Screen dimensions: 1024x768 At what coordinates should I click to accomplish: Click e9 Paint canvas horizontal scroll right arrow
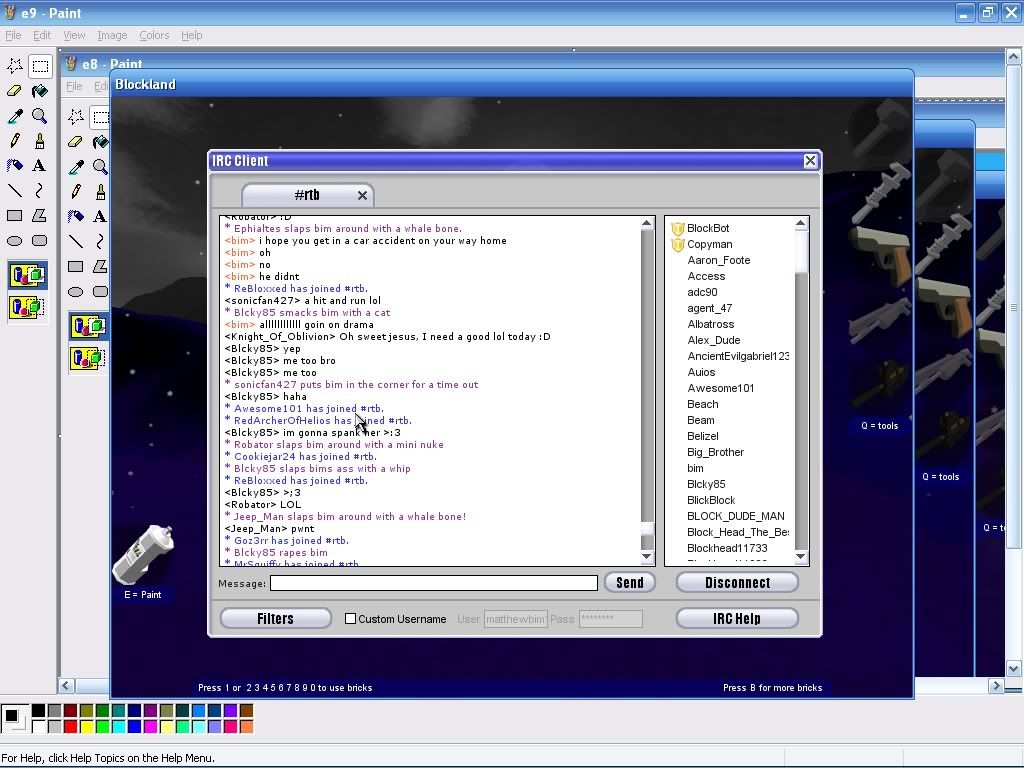[996, 685]
